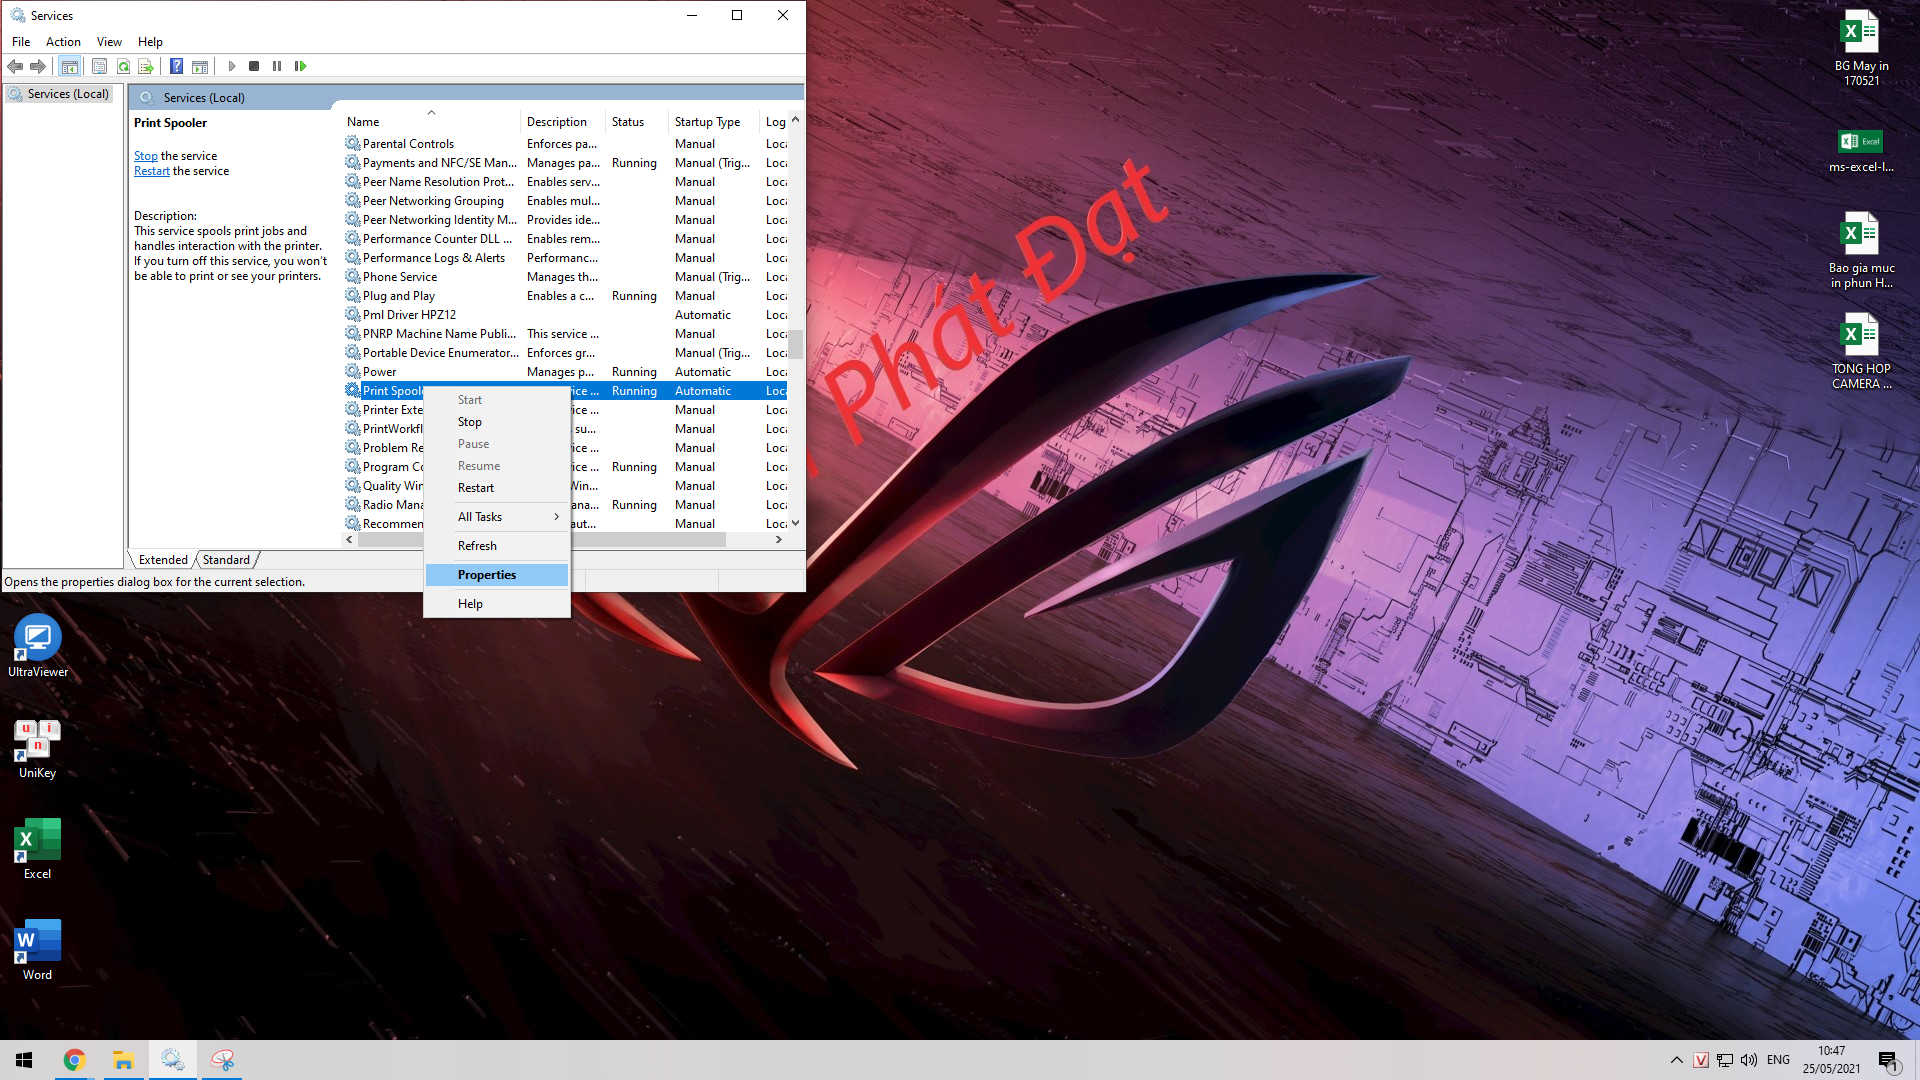Open the File menu
The height and width of the screenshot is (1080, 1920).
[21, 42]
